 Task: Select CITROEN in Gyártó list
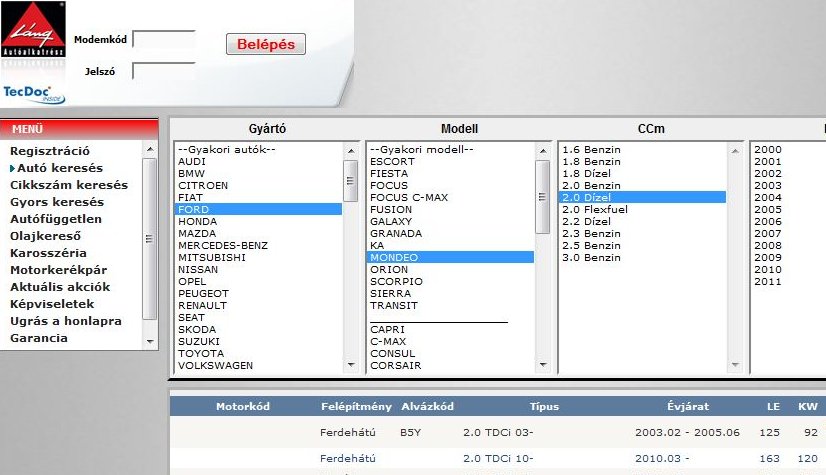click(x=258, y=186)
